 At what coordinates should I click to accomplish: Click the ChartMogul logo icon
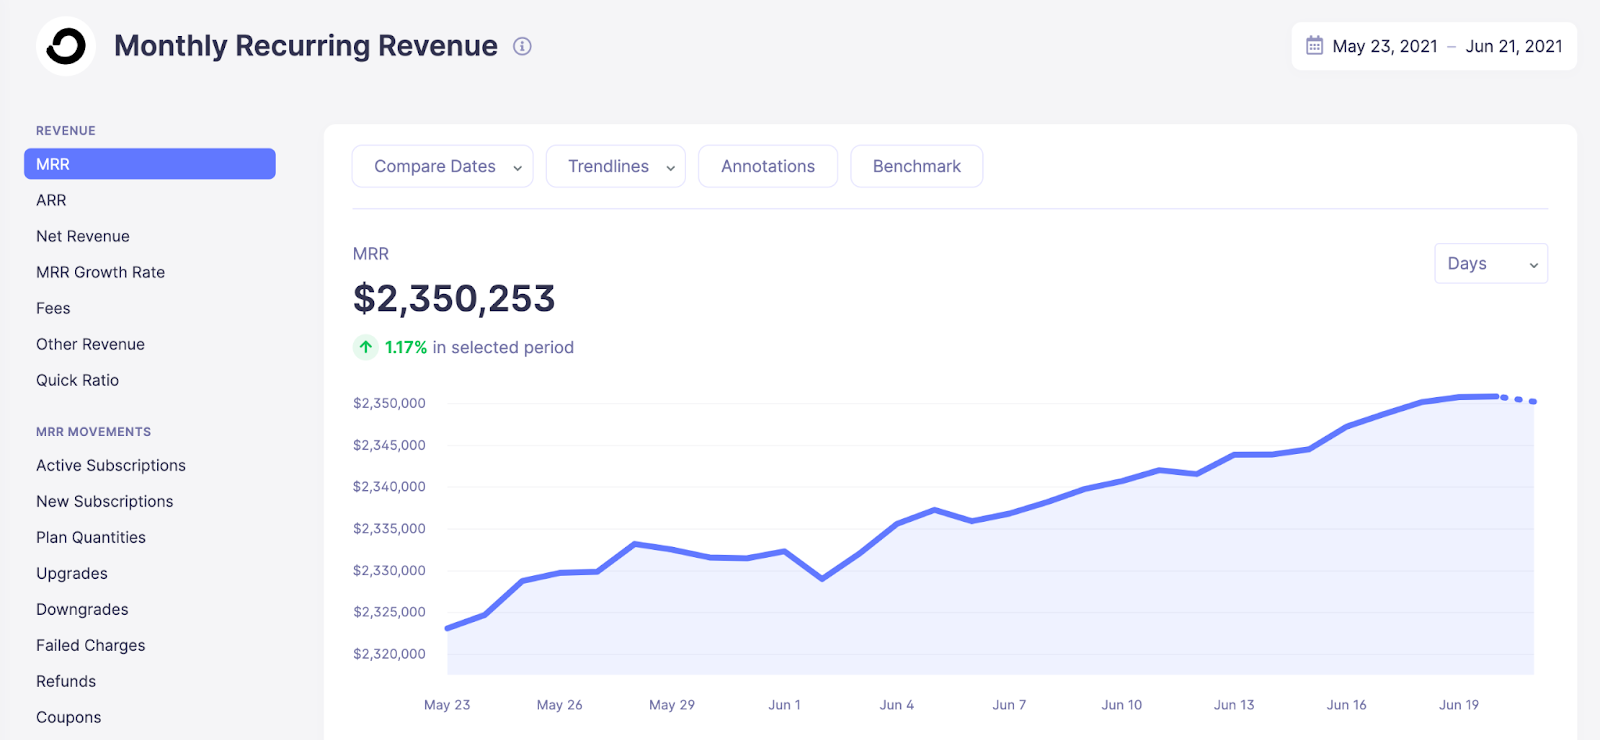(x=66, y=46)
